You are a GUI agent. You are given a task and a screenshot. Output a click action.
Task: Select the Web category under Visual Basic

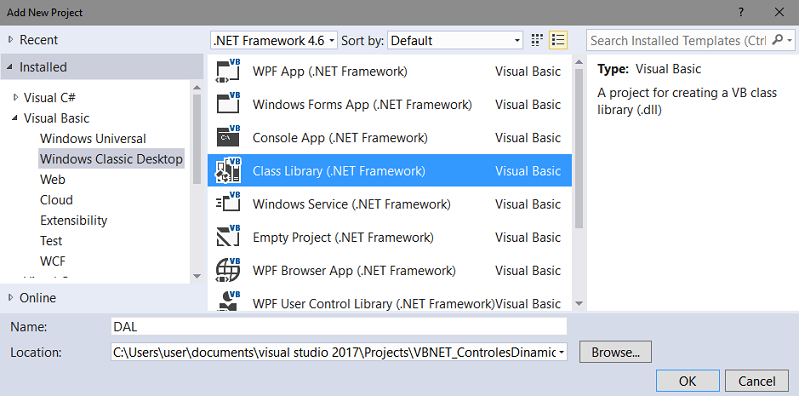53,179
